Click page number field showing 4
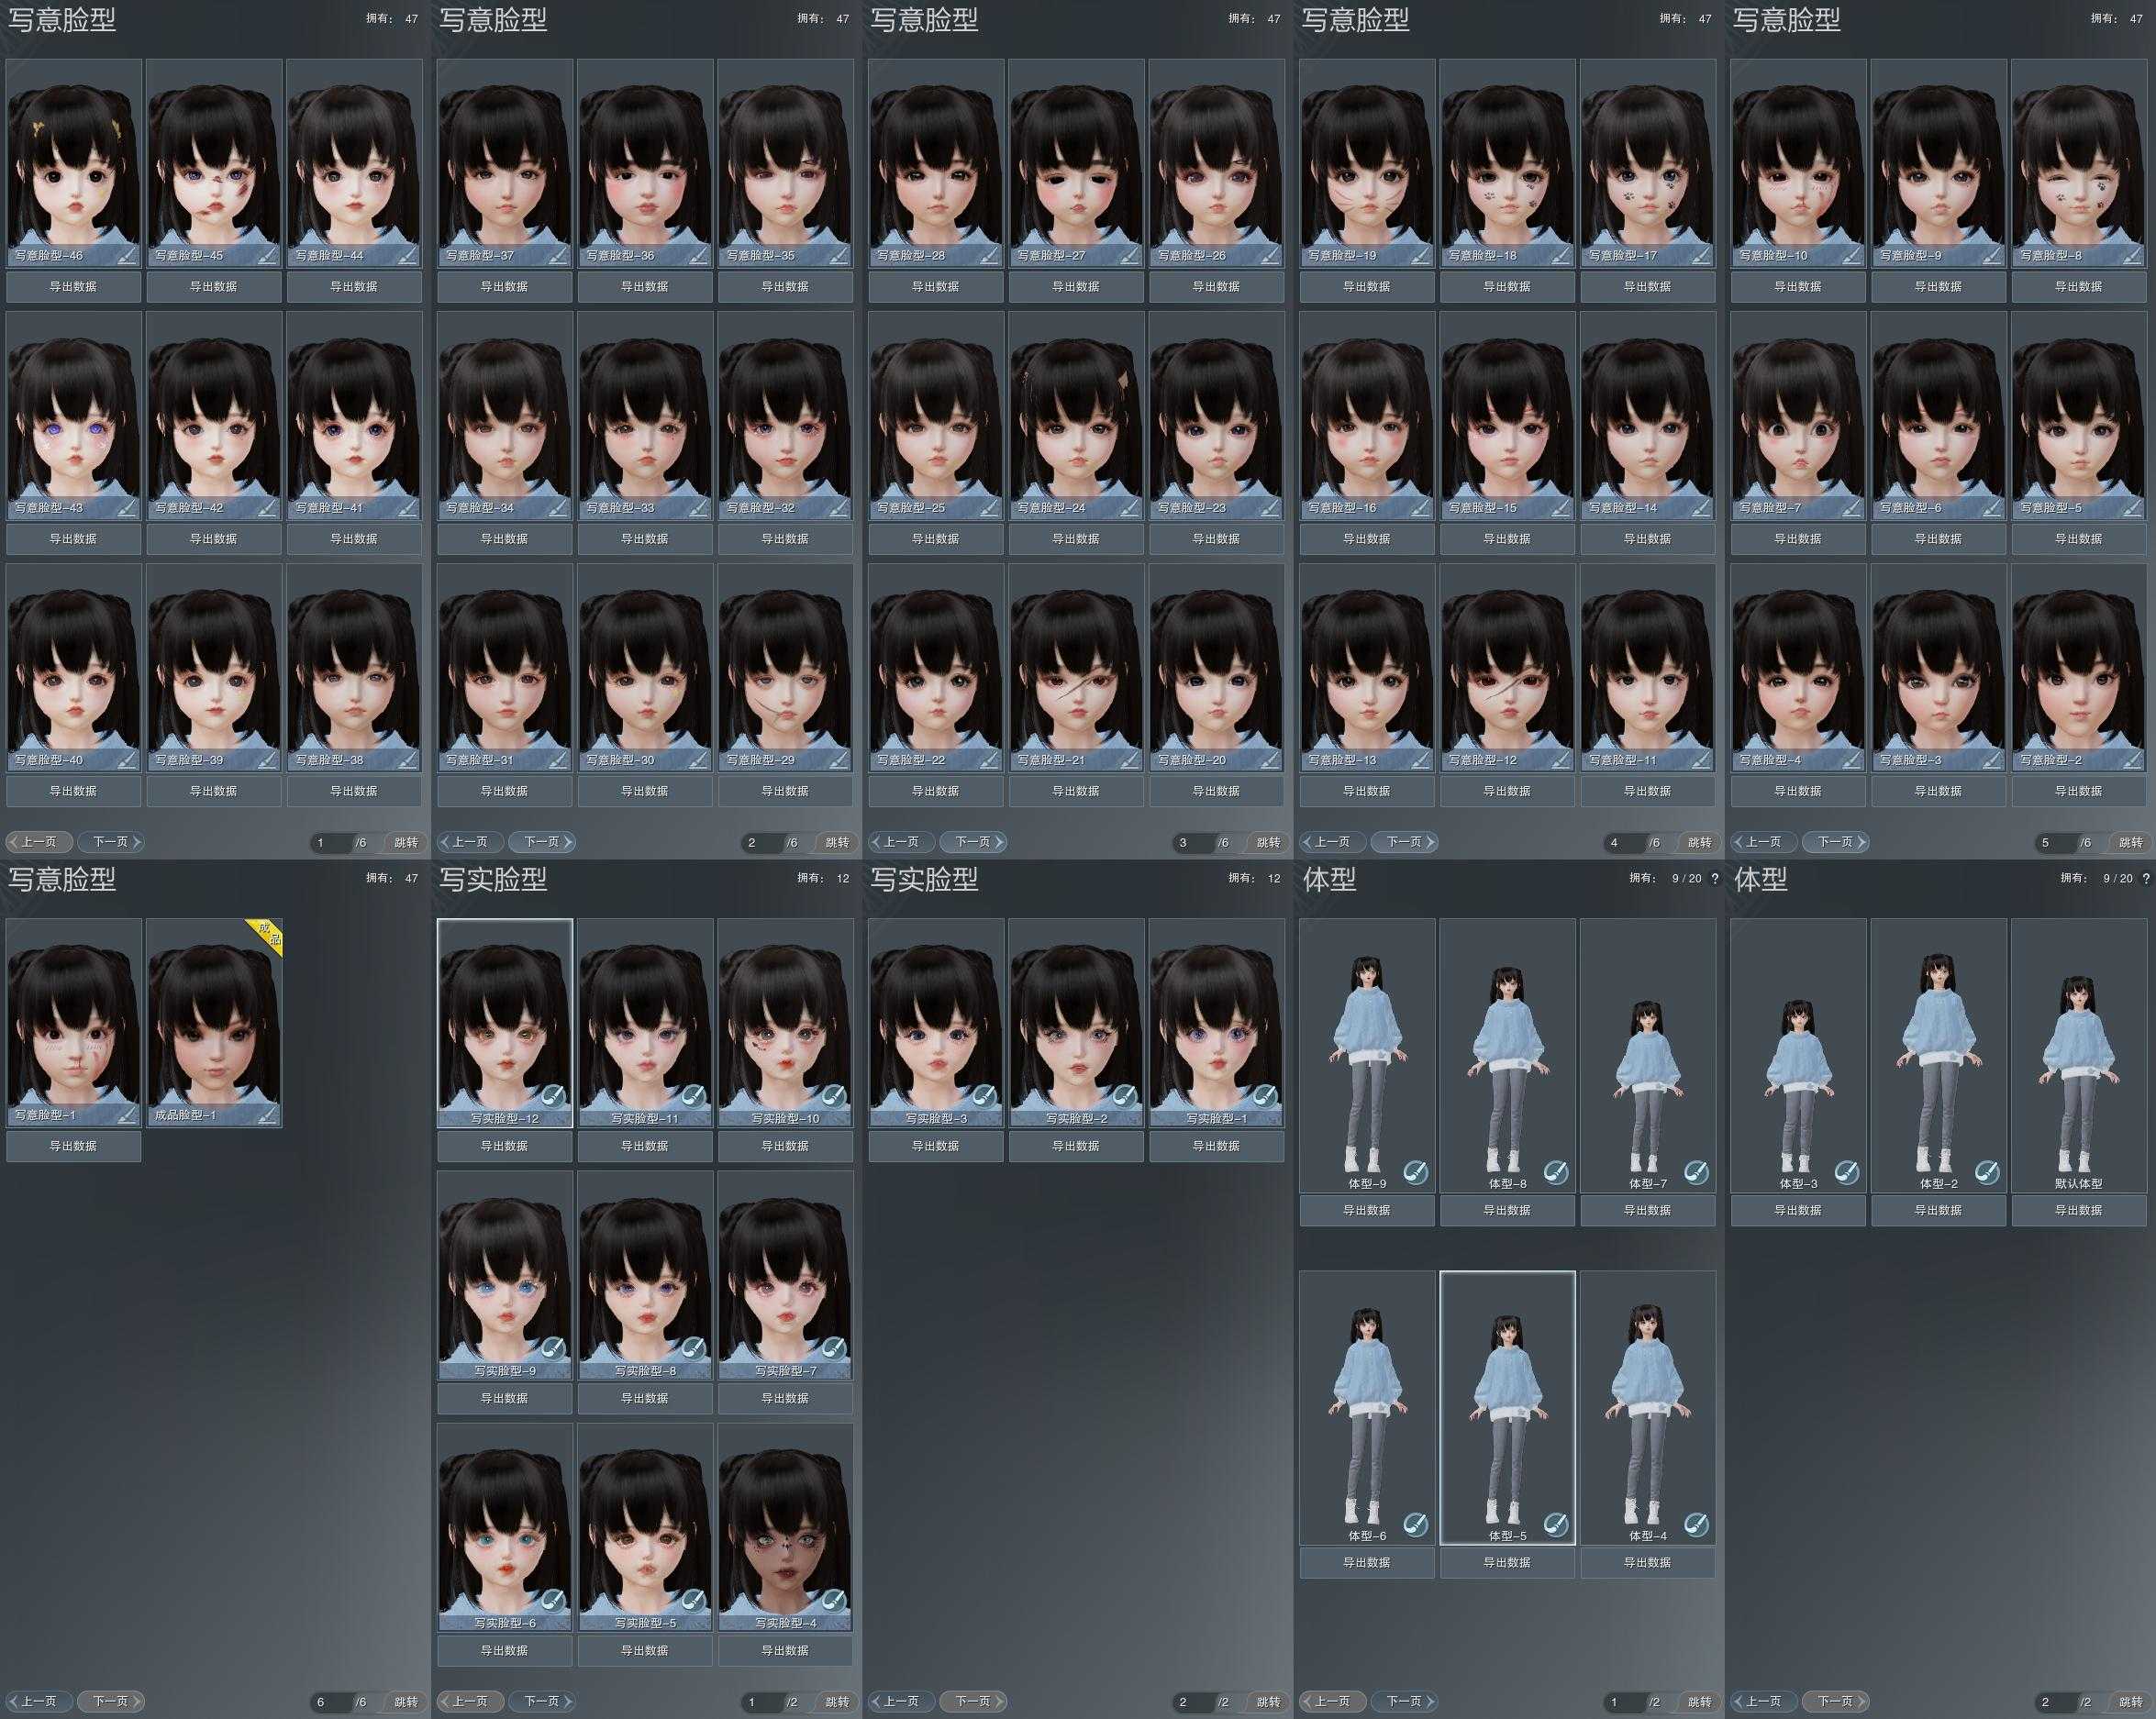The height and width of the screenshot is (1719, 2156). 1621,843
